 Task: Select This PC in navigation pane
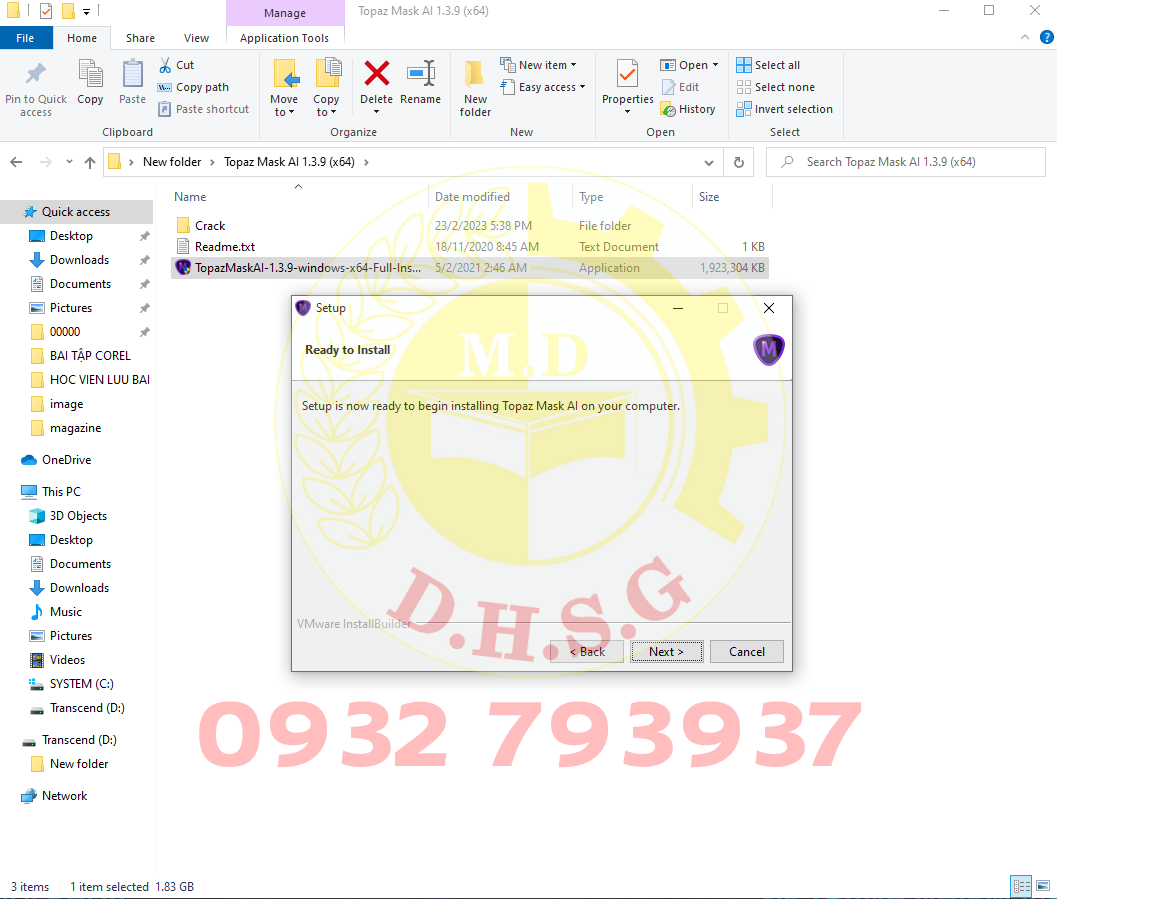point(61,492)
